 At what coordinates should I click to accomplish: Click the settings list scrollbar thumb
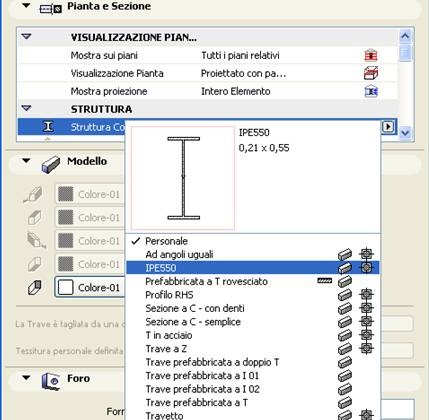405,52
